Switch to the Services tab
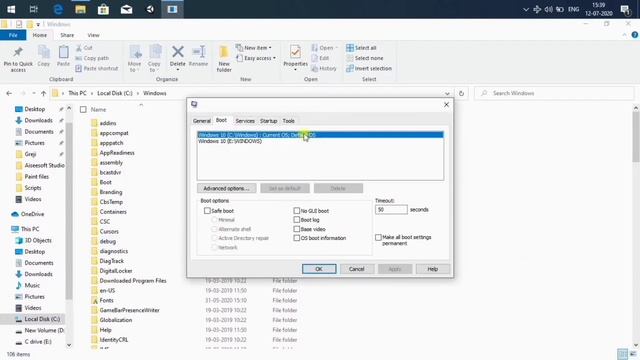This screenshot has width=640, height=360. [245, 121]
